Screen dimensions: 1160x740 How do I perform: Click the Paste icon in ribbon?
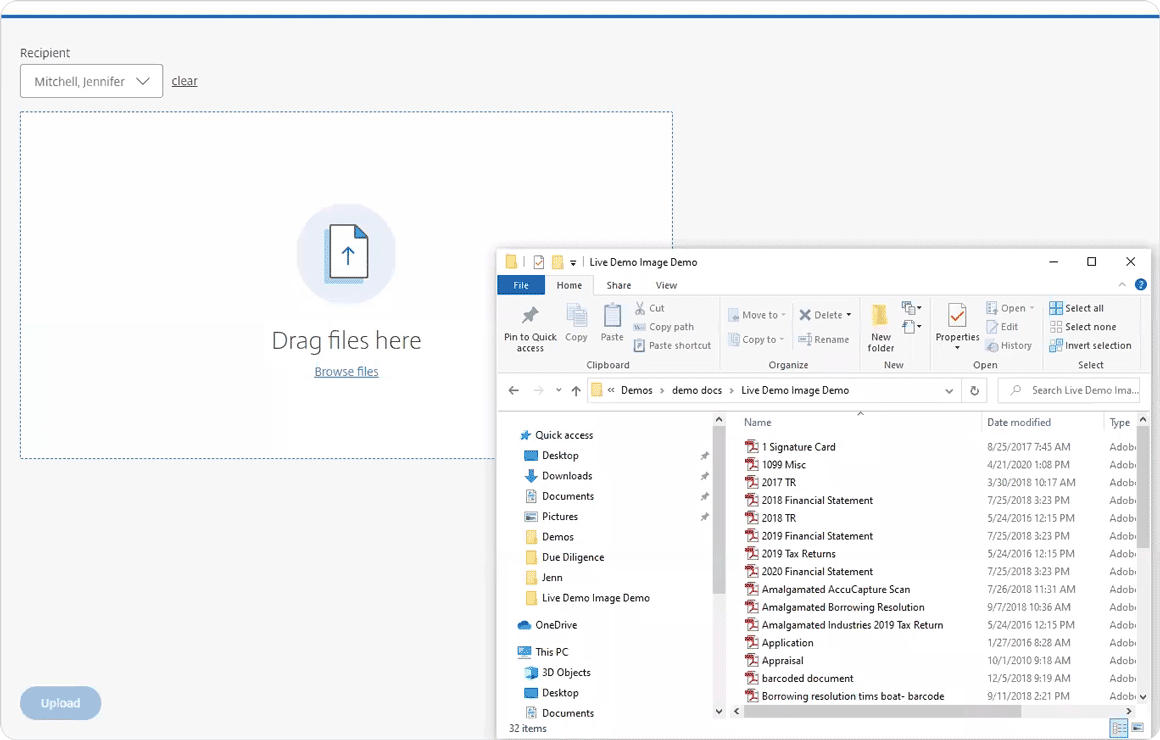tap(612, 318)
